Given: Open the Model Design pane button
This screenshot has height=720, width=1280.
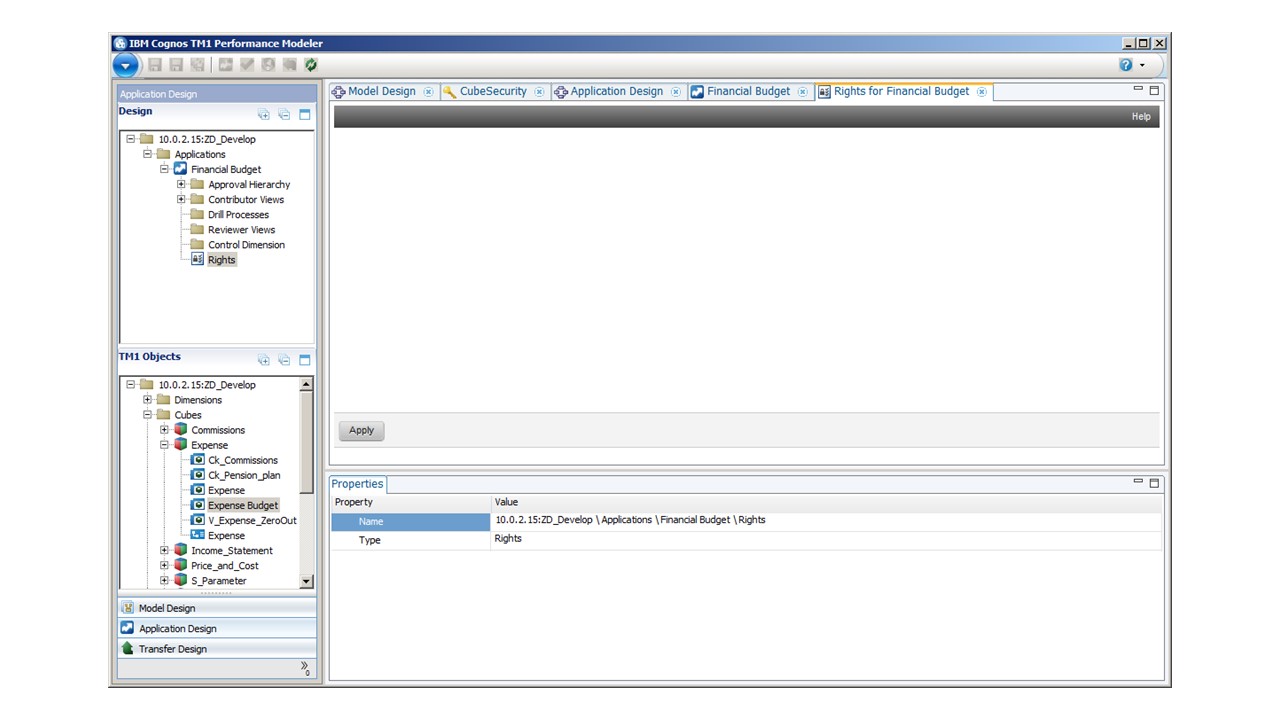Looking at the screenshot, I should coord(217,608).
